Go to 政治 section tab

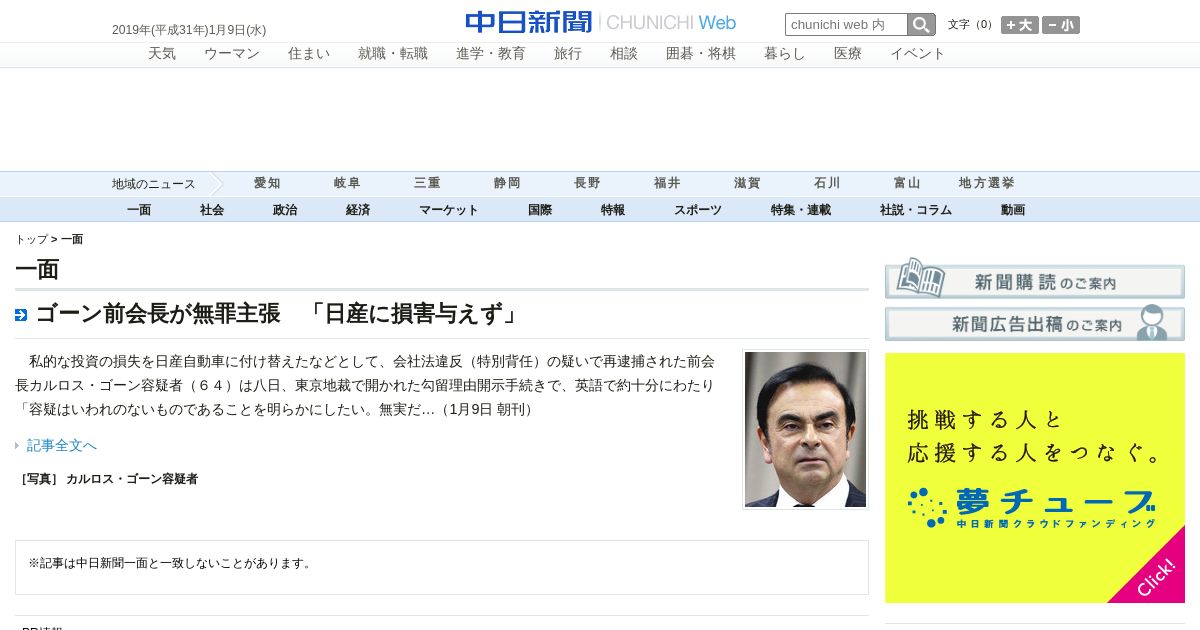pyautogui.click(x=285, y=210)
